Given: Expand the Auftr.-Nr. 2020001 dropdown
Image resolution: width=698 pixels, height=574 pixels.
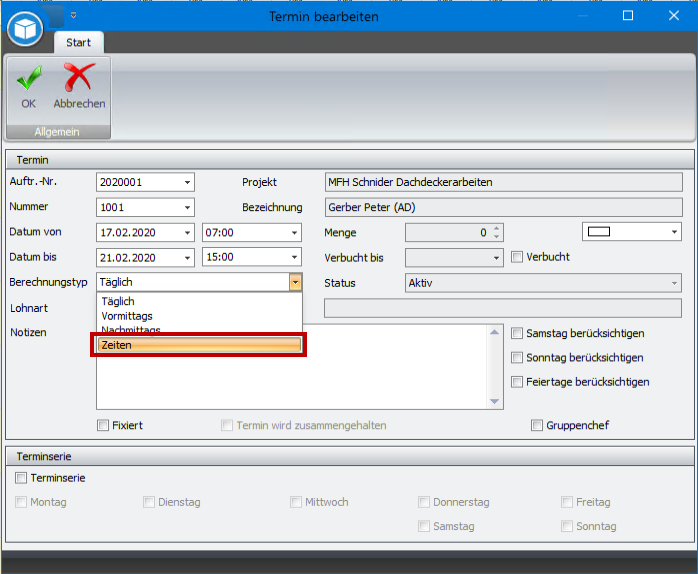Looking at the screenshot, I should click(x=187, y=183).
